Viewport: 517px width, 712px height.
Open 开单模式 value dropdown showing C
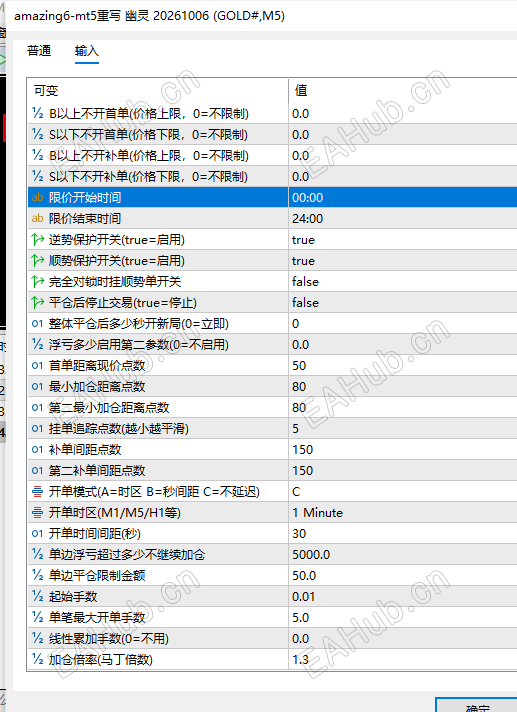403,491
